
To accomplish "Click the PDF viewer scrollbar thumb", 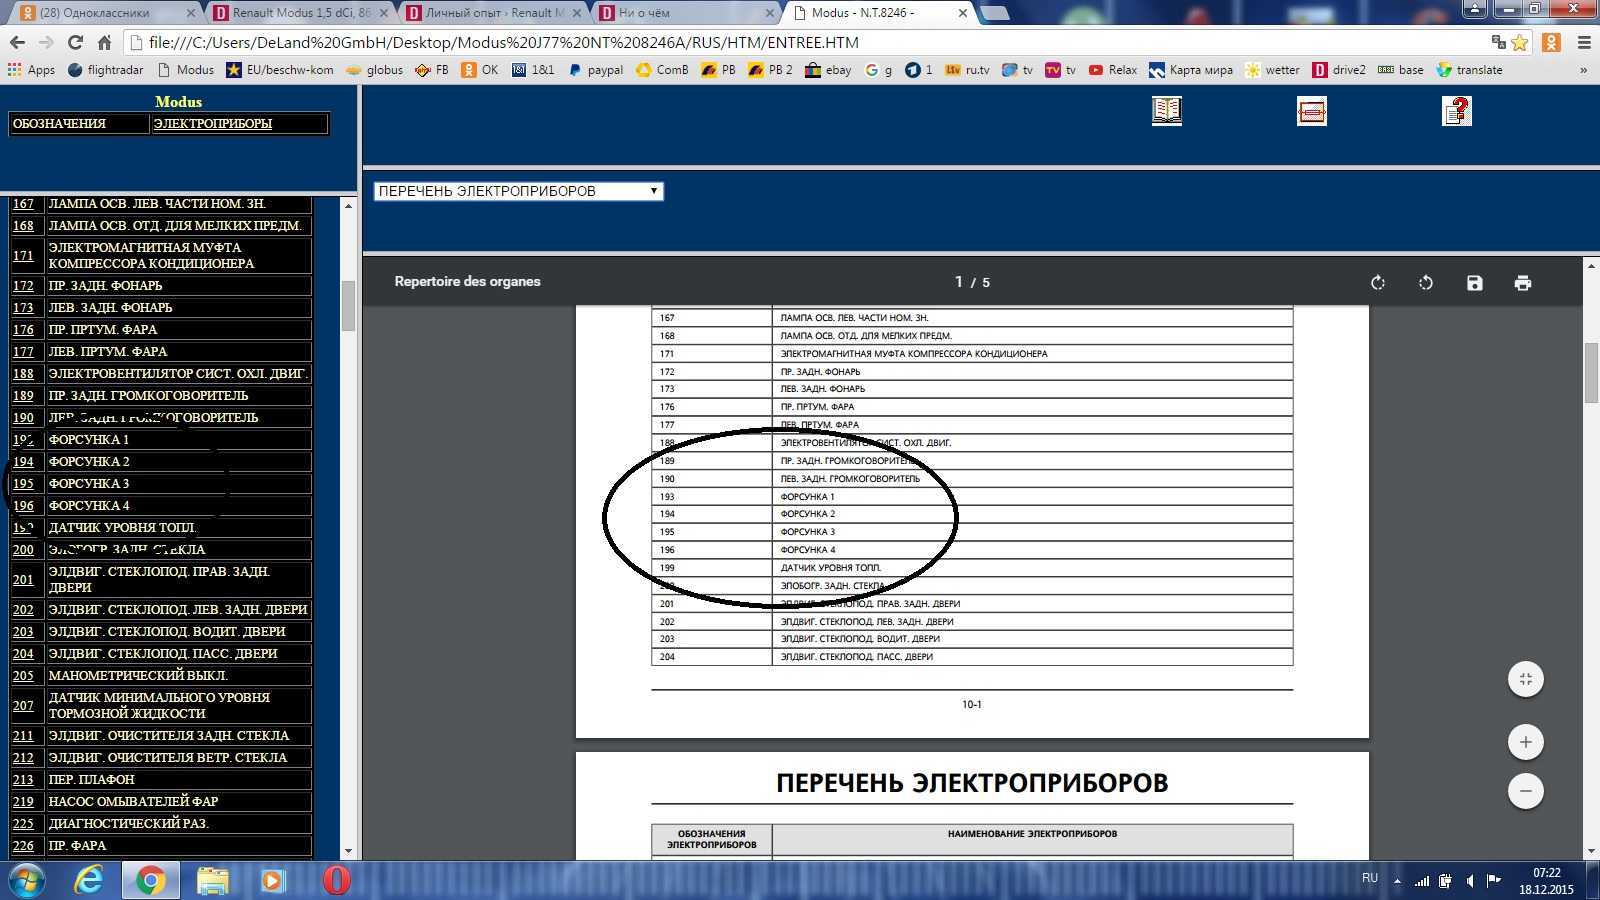I will click(1591, 372).
